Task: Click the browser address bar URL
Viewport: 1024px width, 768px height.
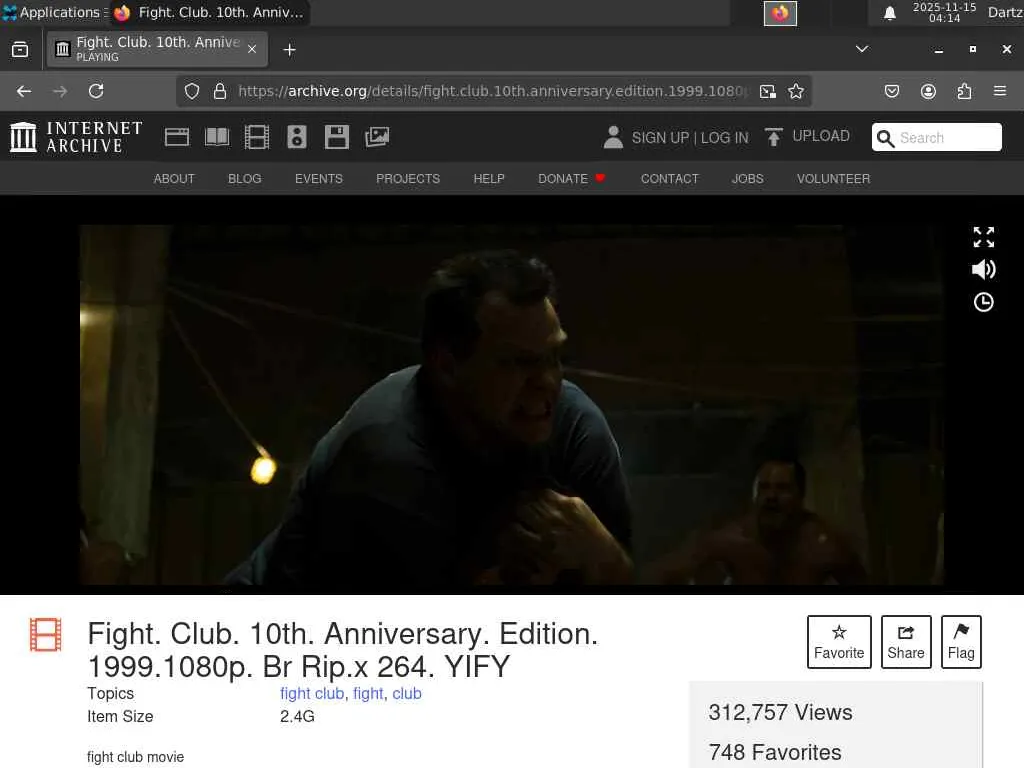Action: coord(493,91)
